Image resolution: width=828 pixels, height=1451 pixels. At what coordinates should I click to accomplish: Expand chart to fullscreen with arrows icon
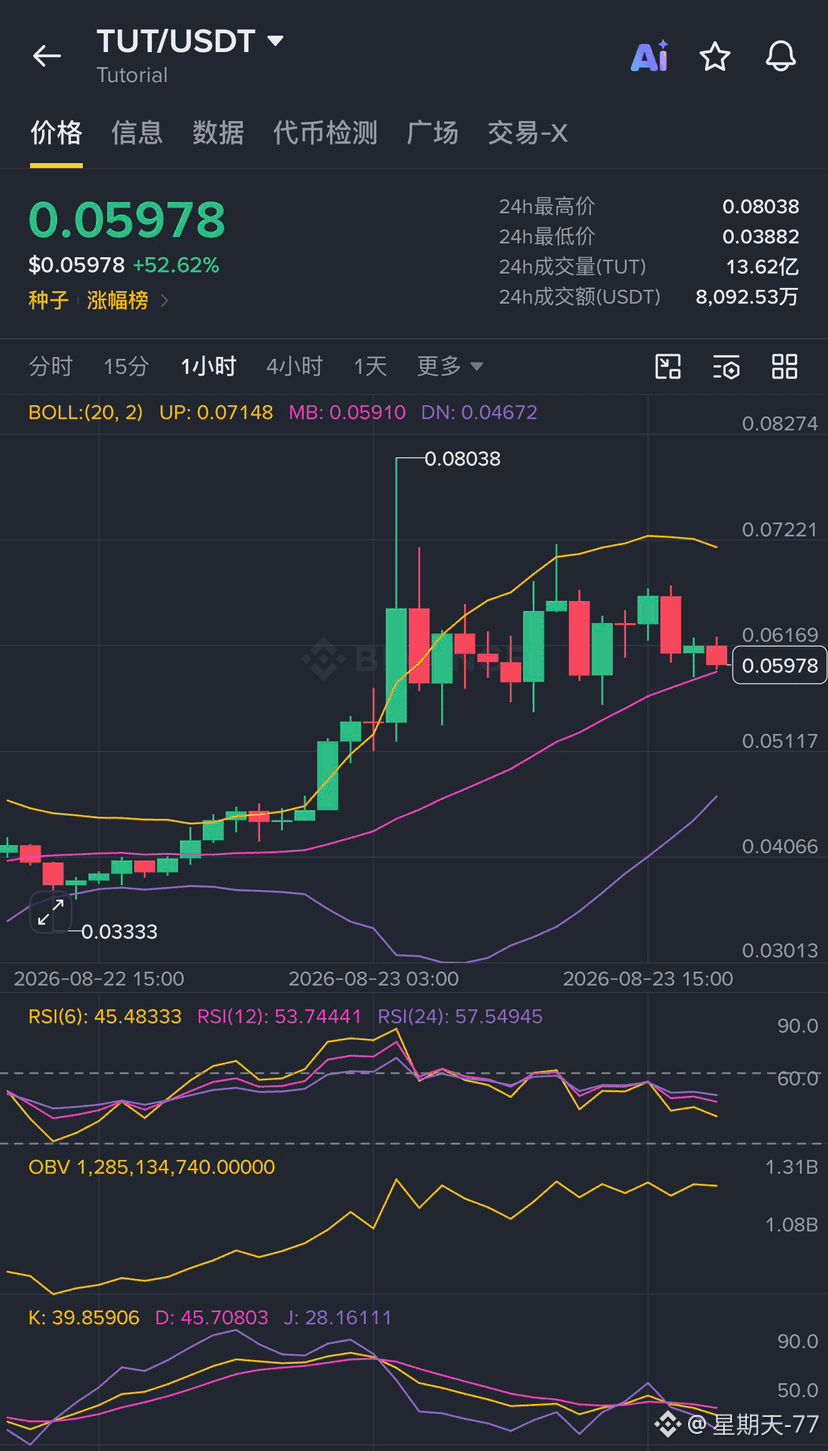click(x=50, y=912)
